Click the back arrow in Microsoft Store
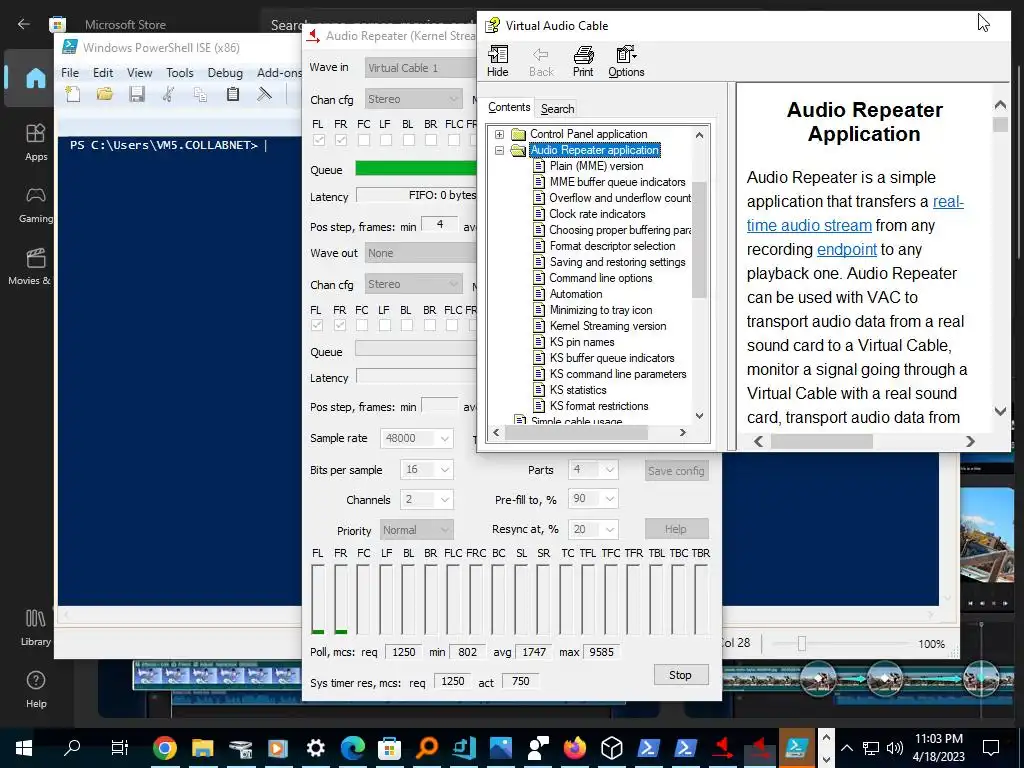Viewport: 1024px width, 768px height. coord(24,25)
